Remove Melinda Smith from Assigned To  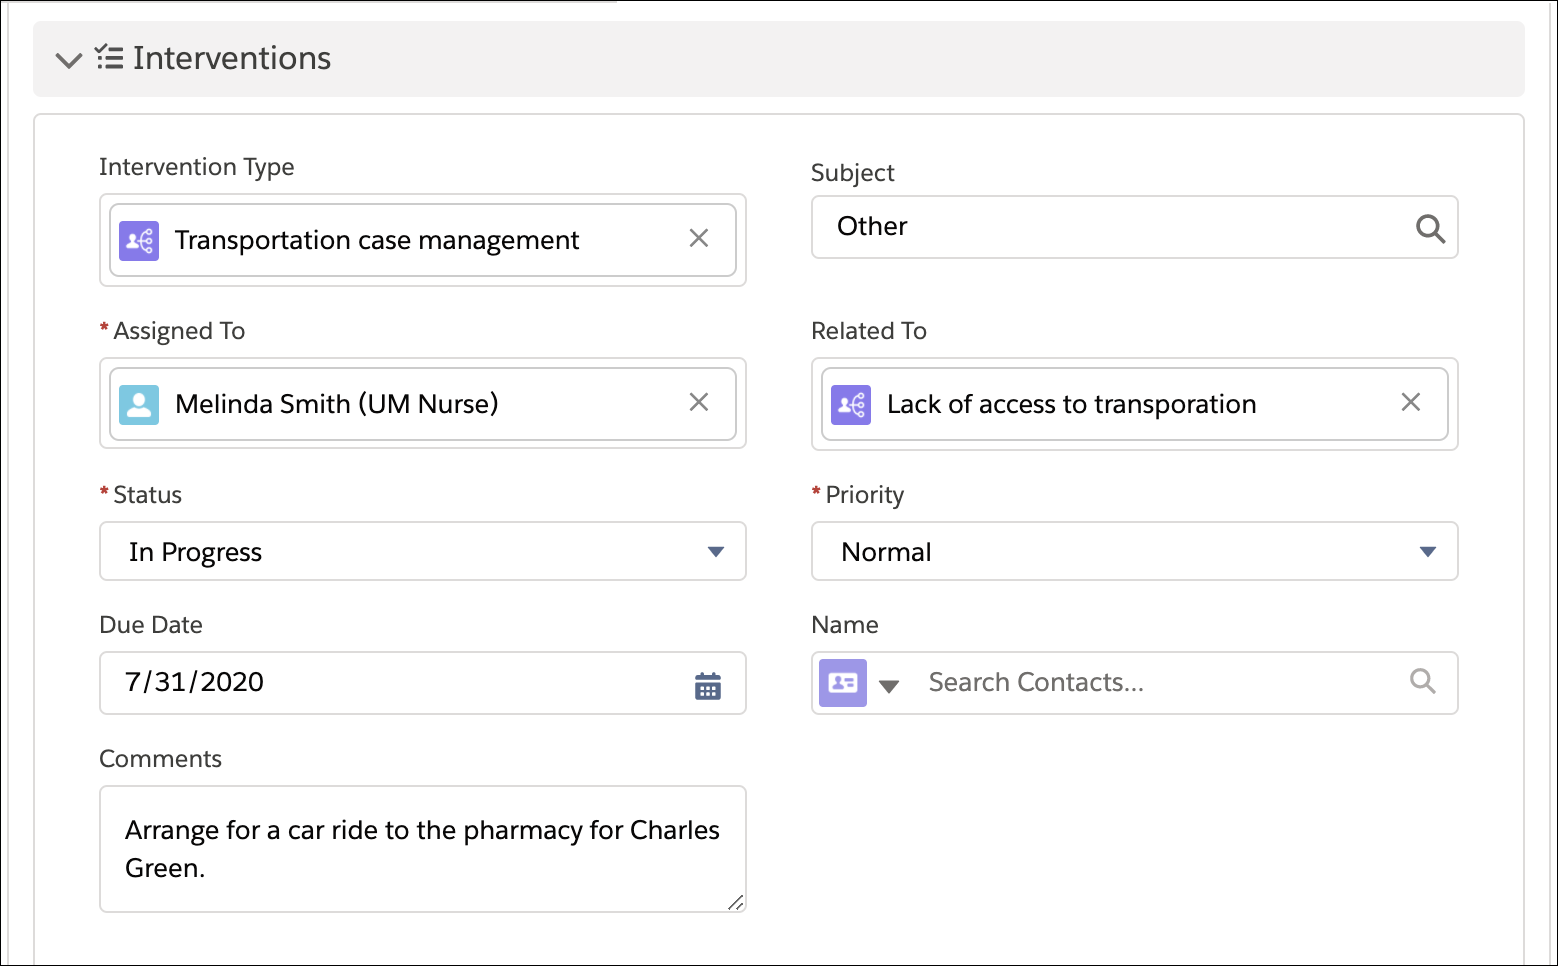(x=699, y=402)
